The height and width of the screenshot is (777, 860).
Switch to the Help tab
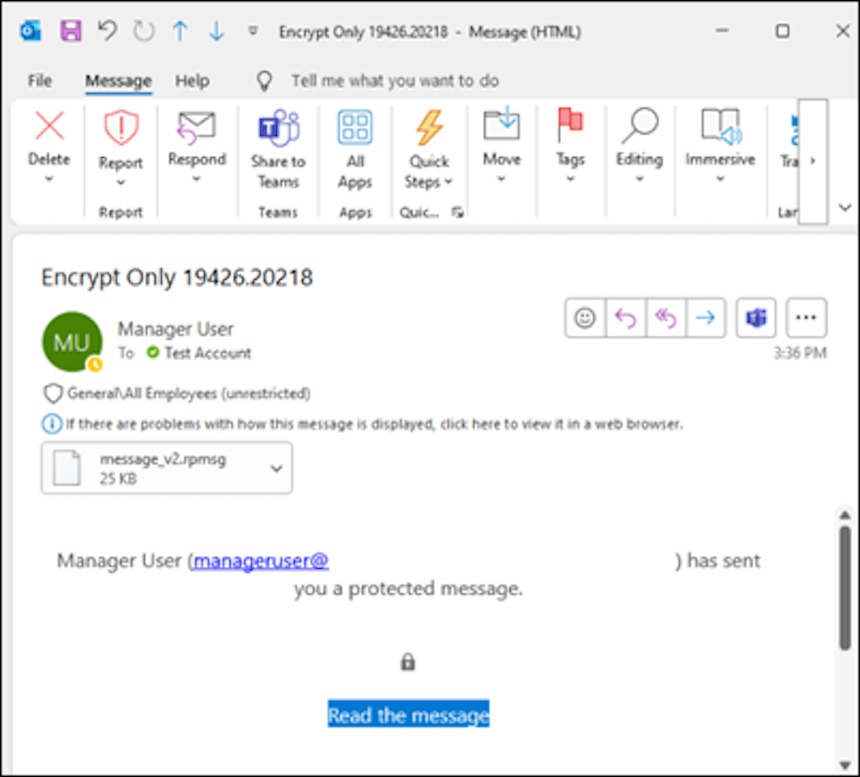point(192,81)
